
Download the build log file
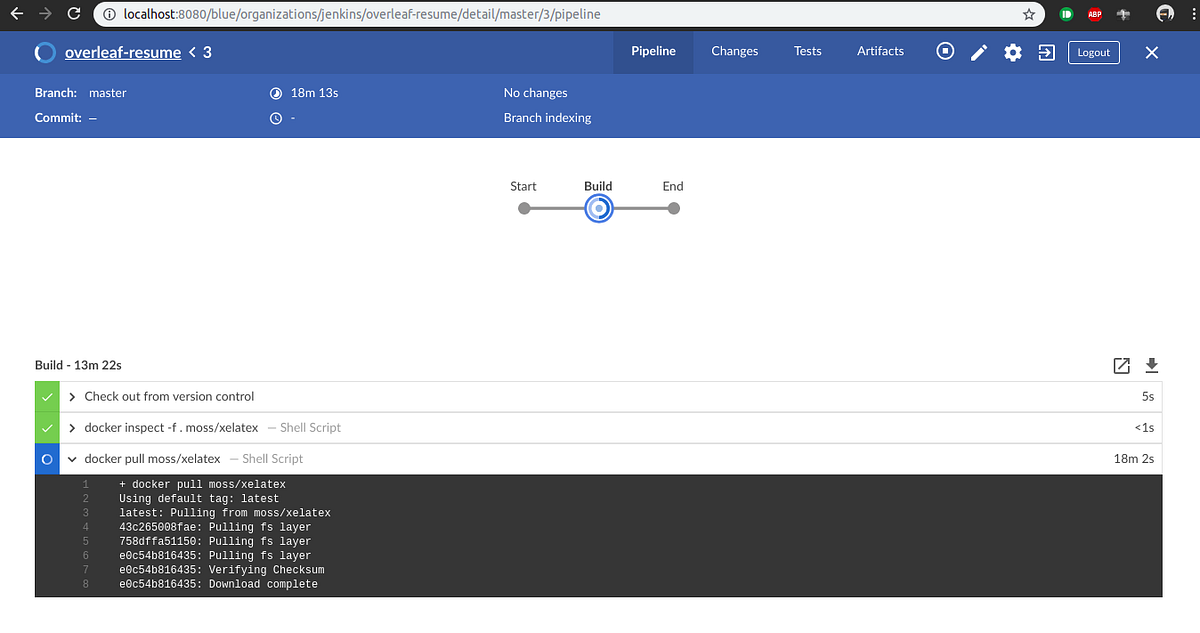(1151, 365)
